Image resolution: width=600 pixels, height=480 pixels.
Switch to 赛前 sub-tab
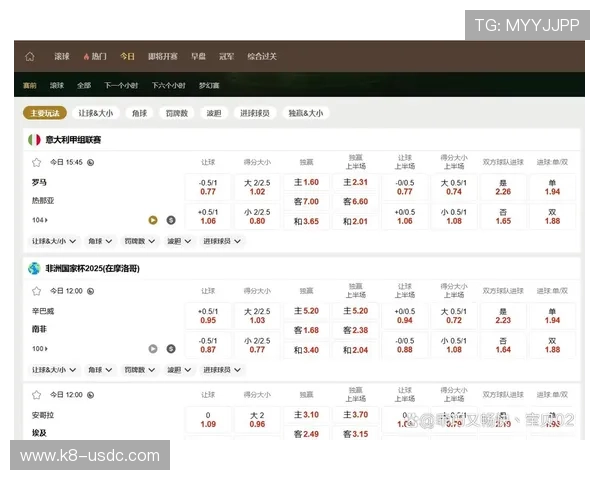pyautogui.click(x=29, y=85)
